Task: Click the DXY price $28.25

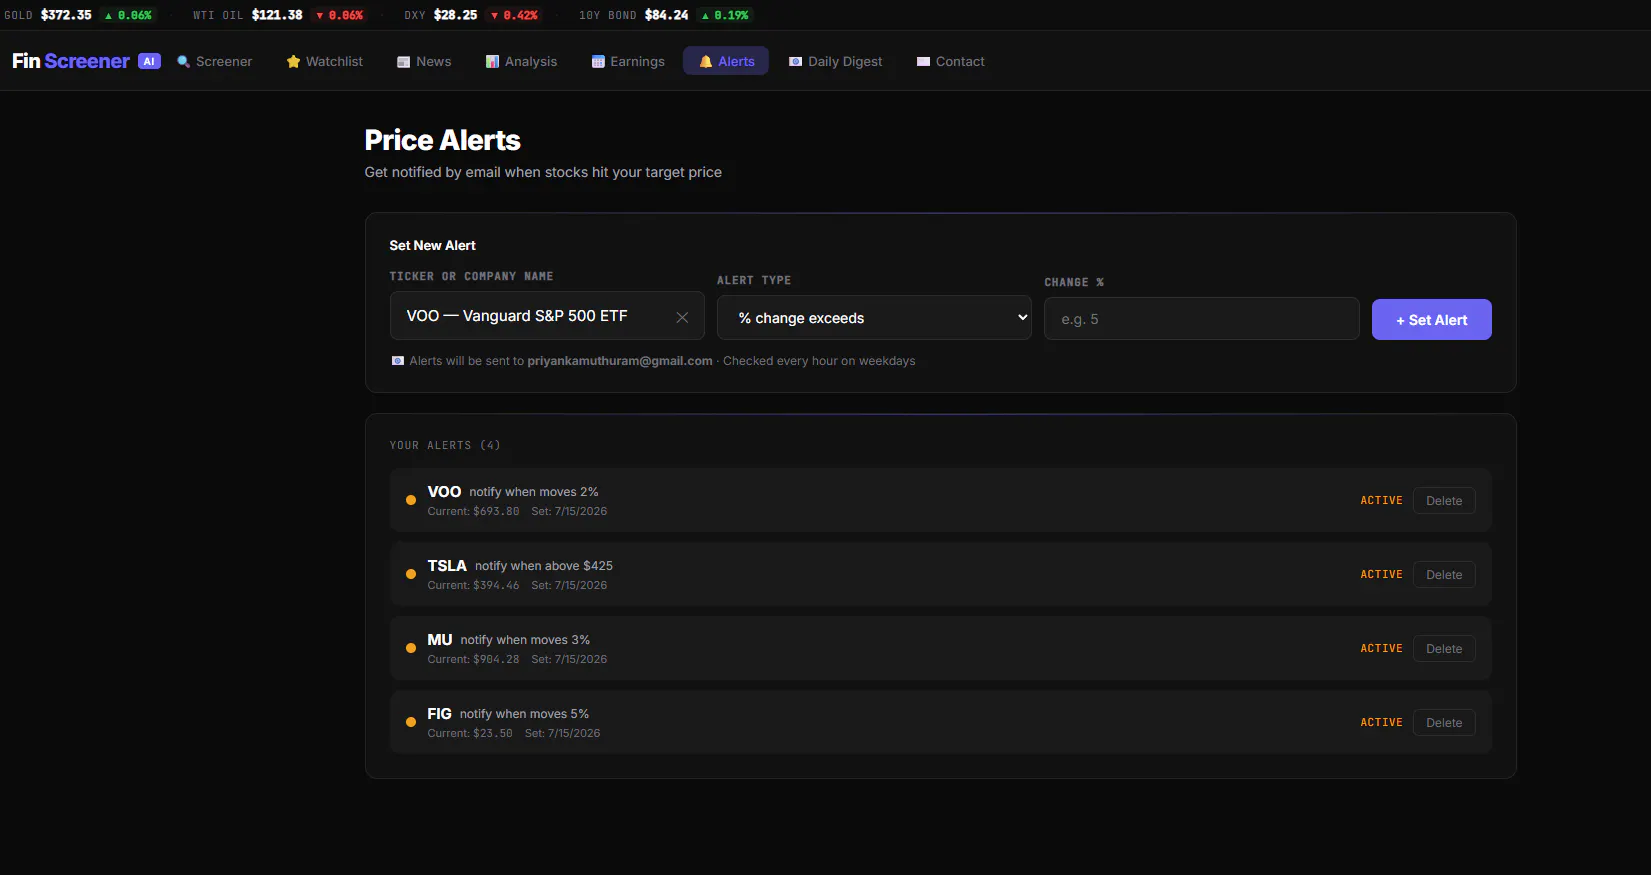Action: click(455, 15)
